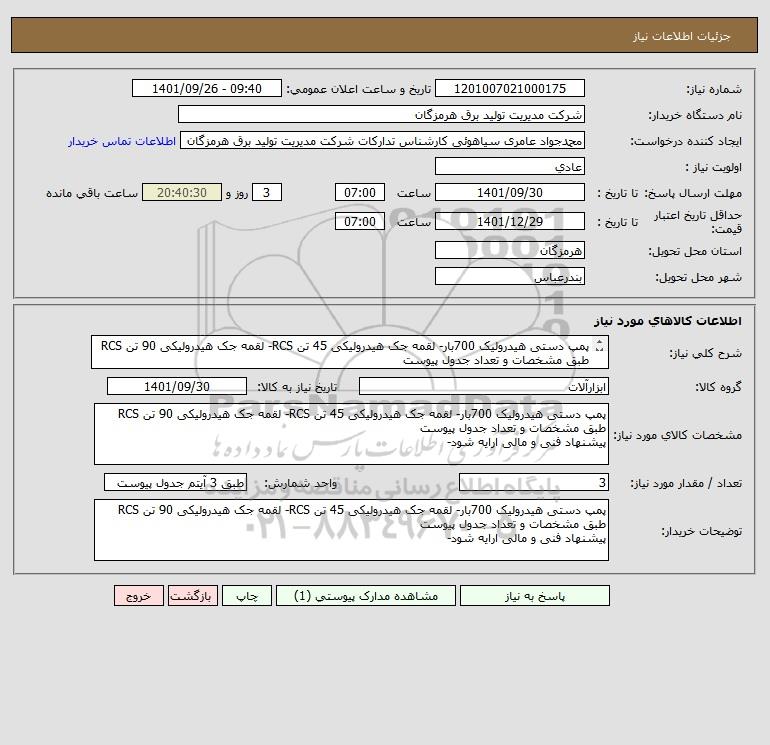The width and height of the screenshot is (770, 745).
Task: Click the جزئیات اطلاعات نیاز header title
Action: click(682, 36)
